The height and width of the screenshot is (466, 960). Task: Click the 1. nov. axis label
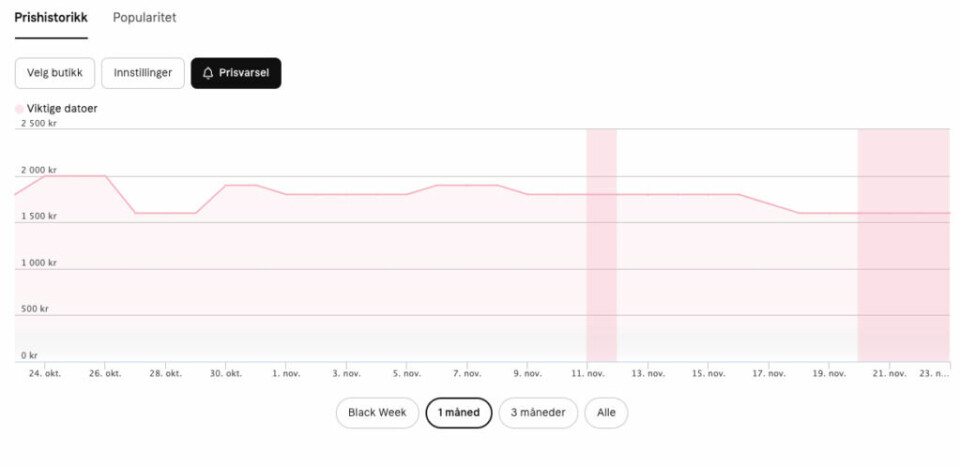[x=286, y=374]
